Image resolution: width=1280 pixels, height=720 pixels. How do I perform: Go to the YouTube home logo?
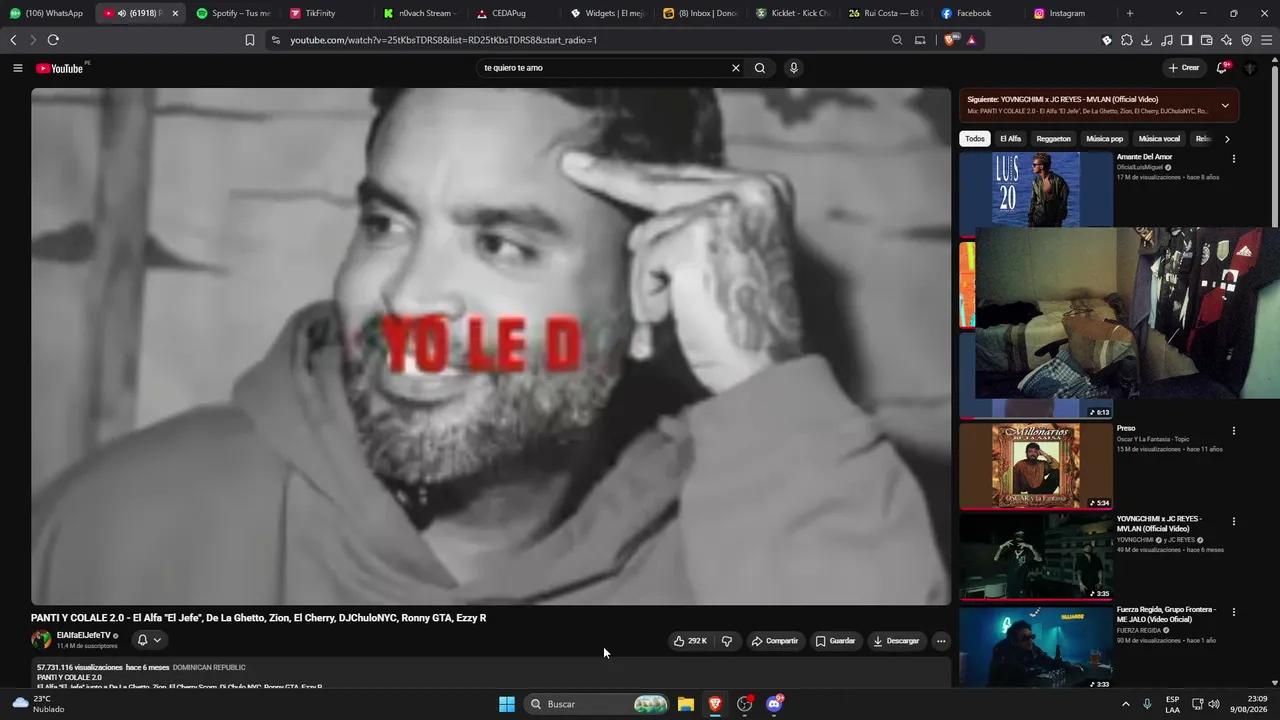point(61,68)
